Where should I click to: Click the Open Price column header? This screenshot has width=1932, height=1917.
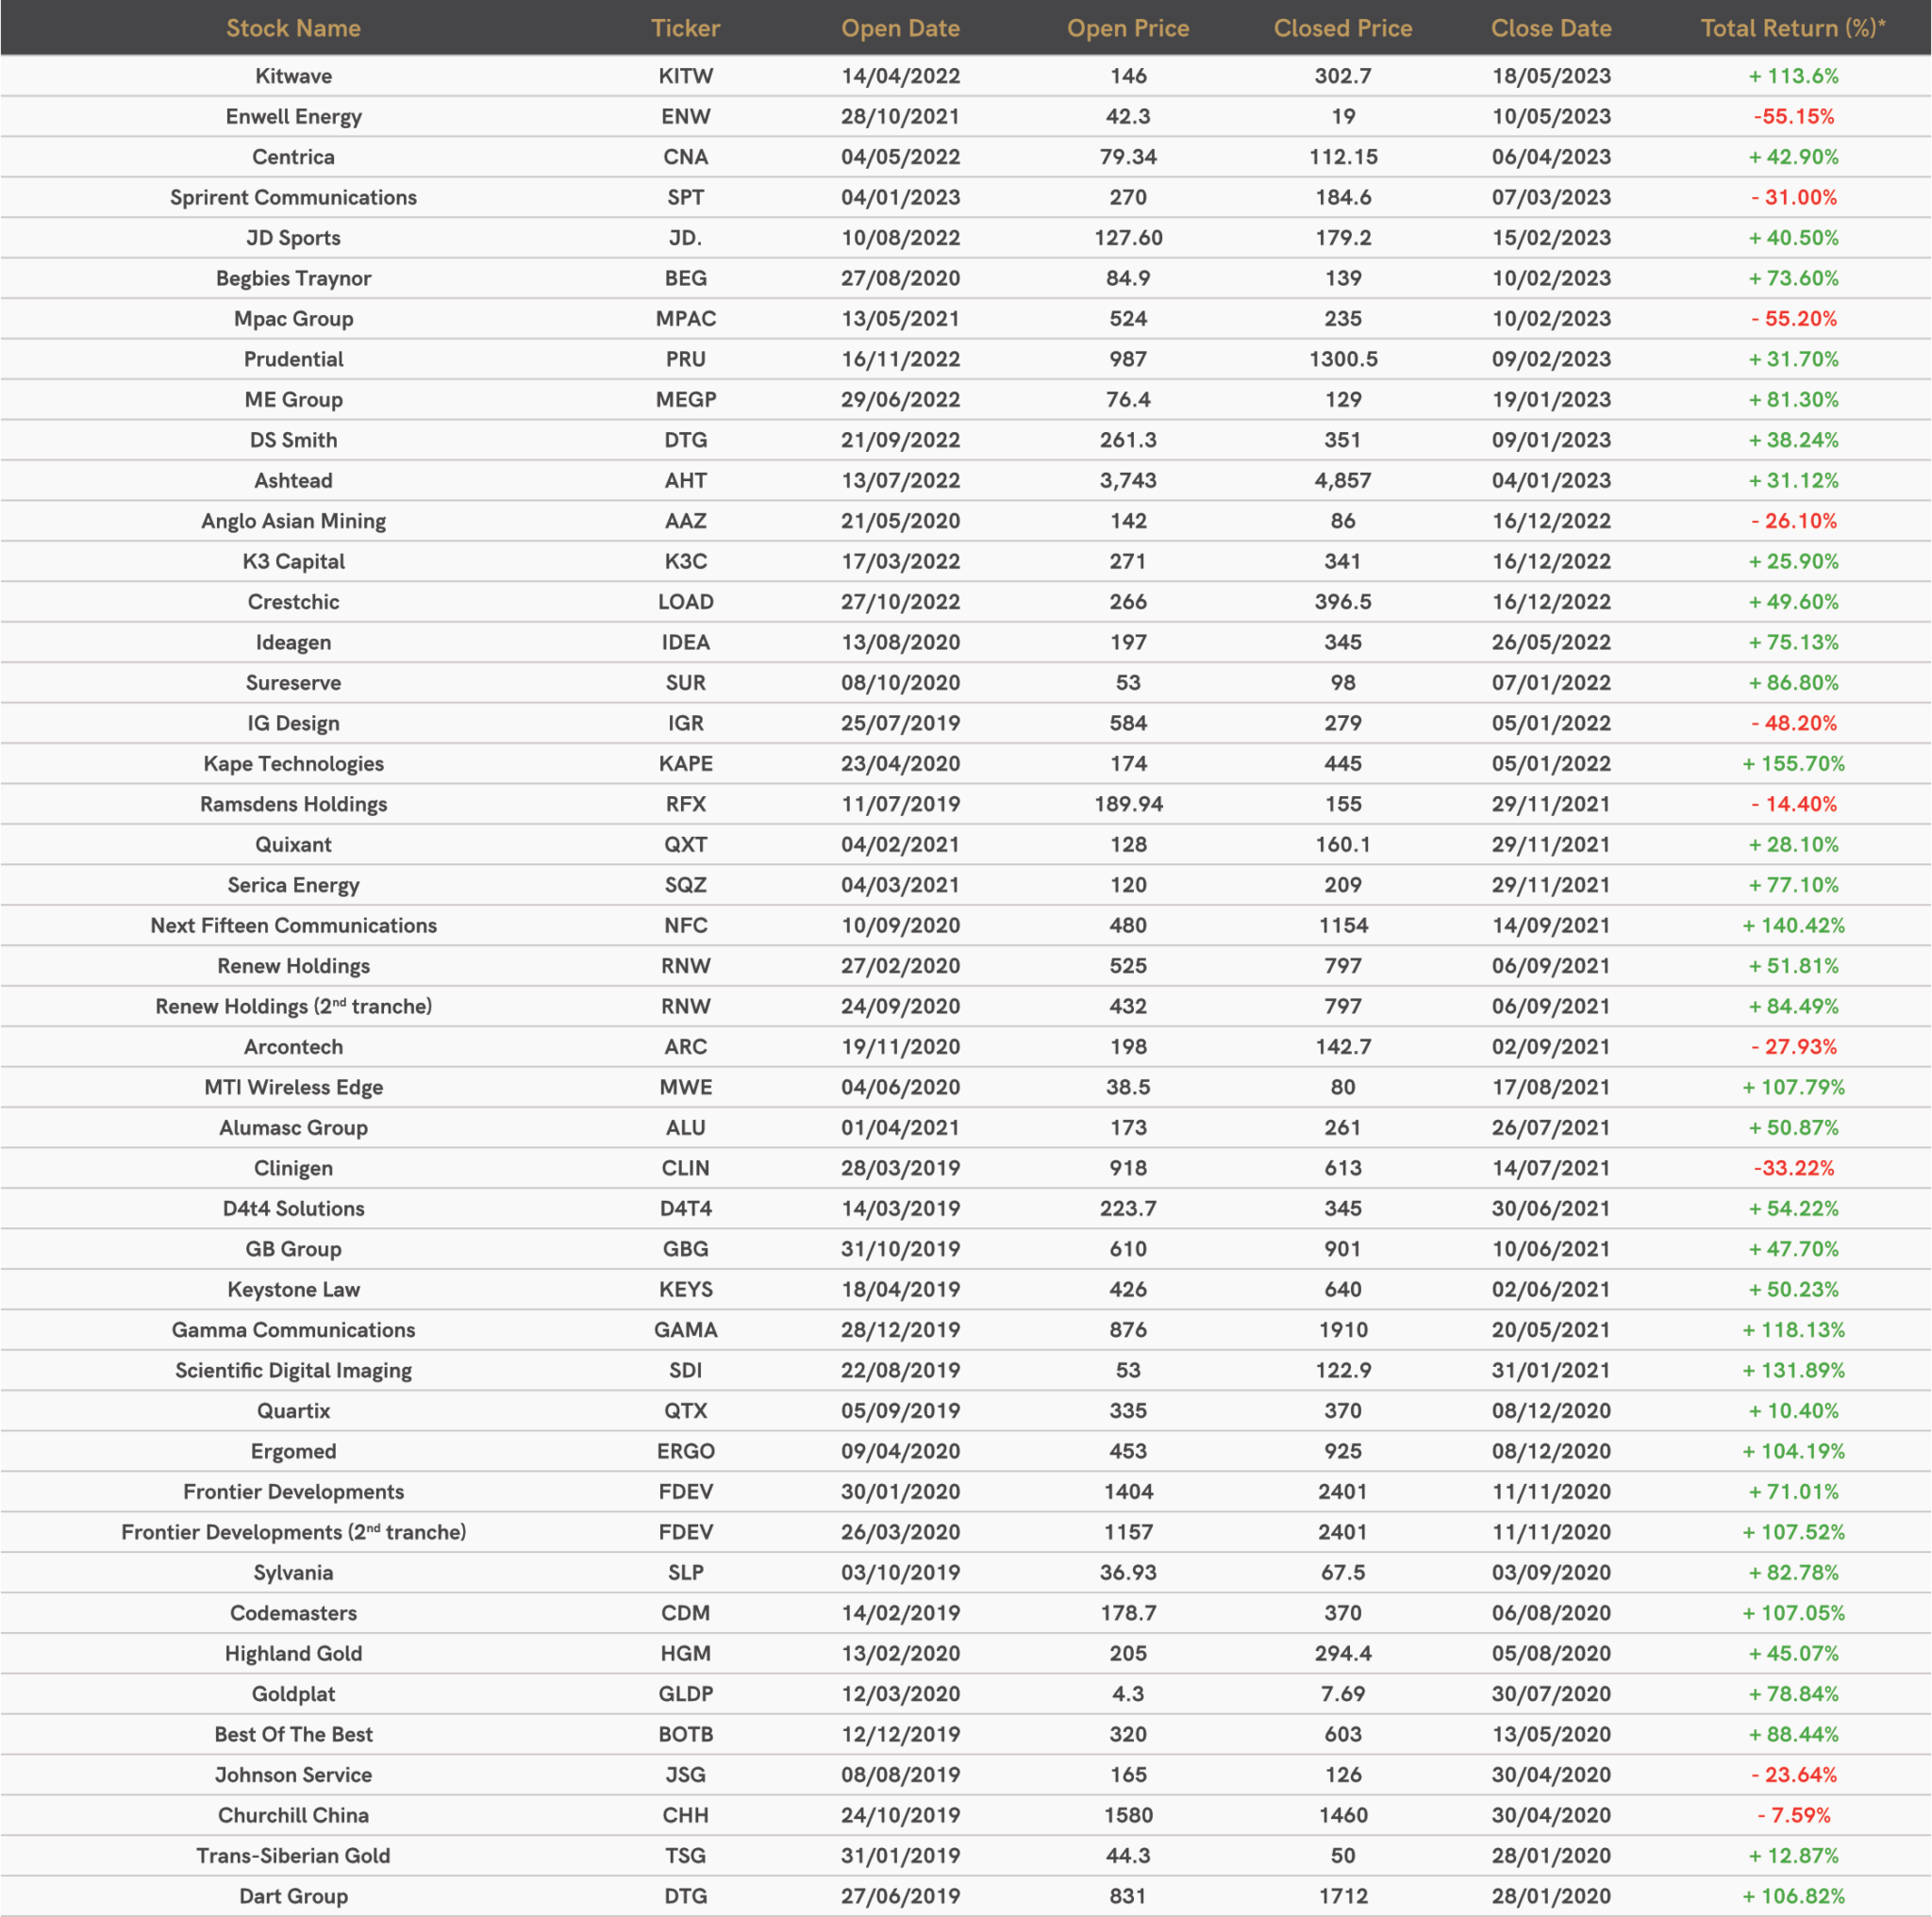[1128, 28]
